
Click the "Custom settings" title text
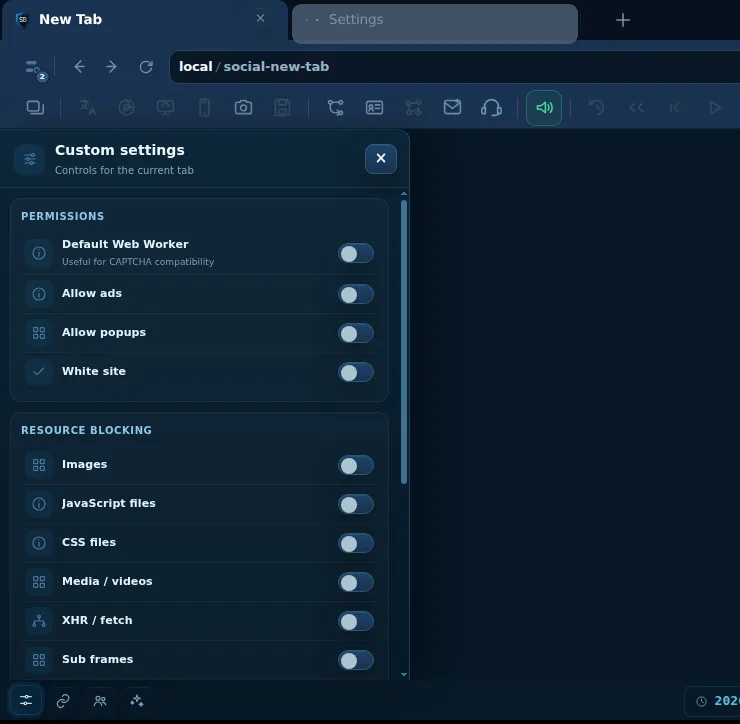click(x=119, y=150)
